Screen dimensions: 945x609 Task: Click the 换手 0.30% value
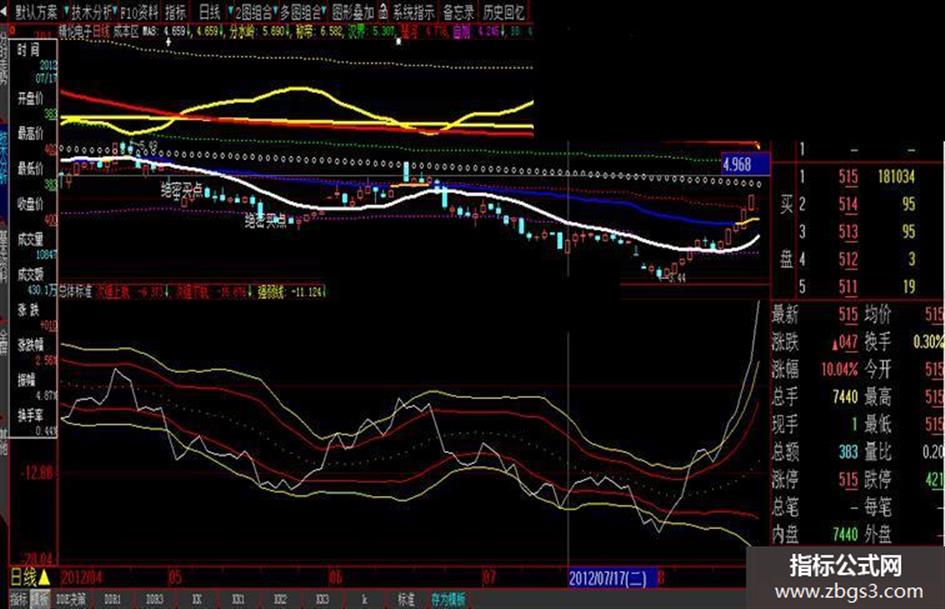[928, 342]
